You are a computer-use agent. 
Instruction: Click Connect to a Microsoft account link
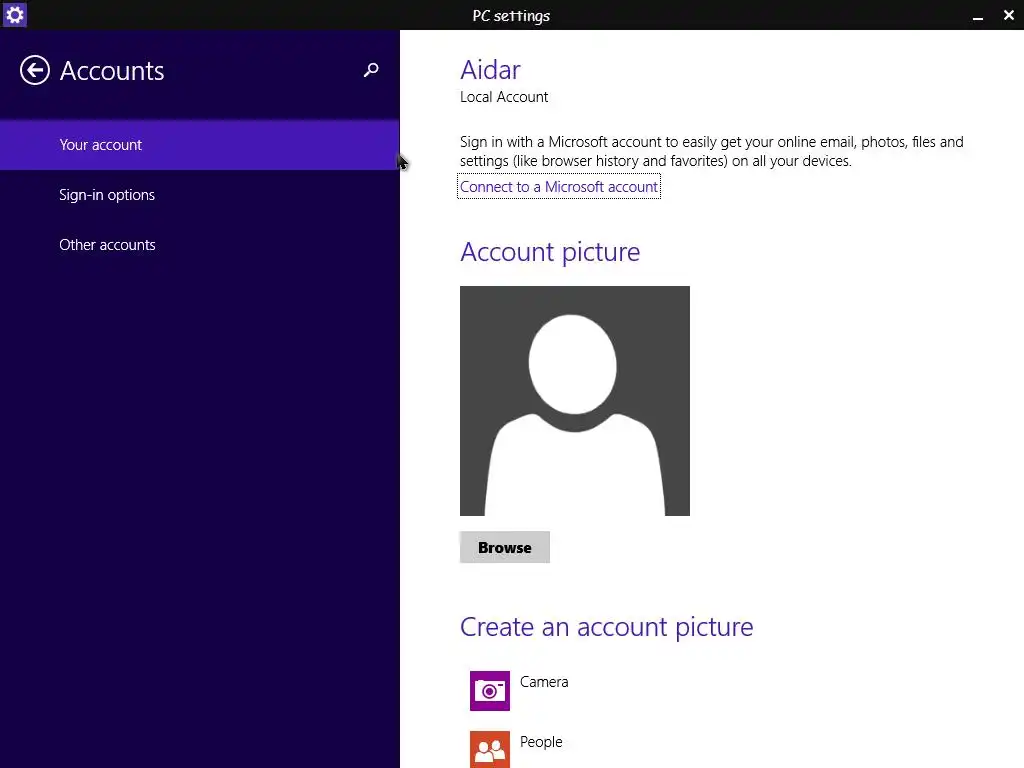[x=558, y=187]
